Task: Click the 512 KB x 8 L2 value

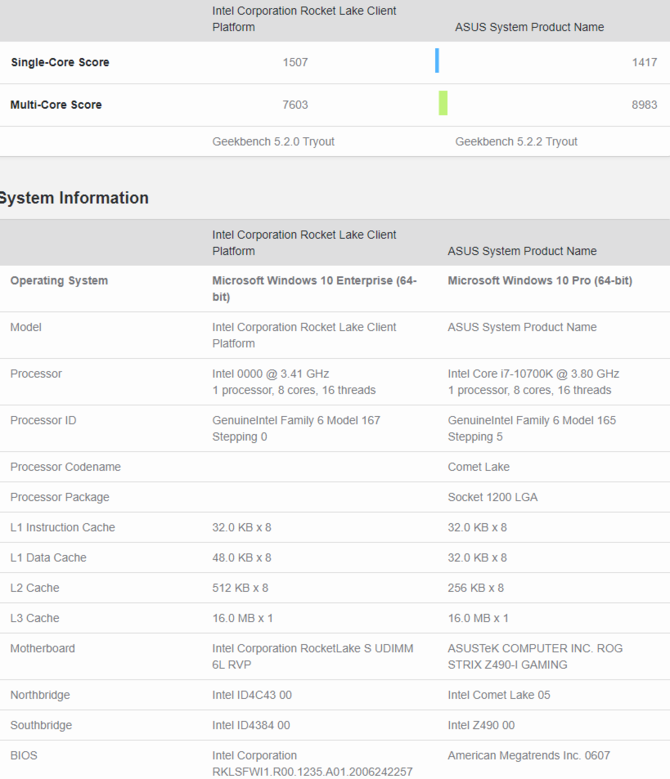Action: [240, 588]
